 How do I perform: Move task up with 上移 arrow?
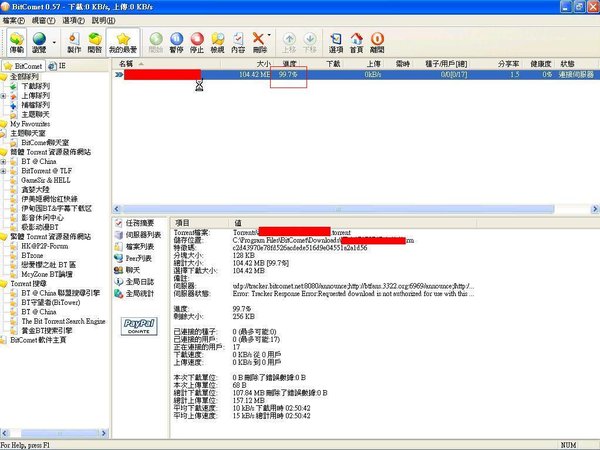coord(289,42)
